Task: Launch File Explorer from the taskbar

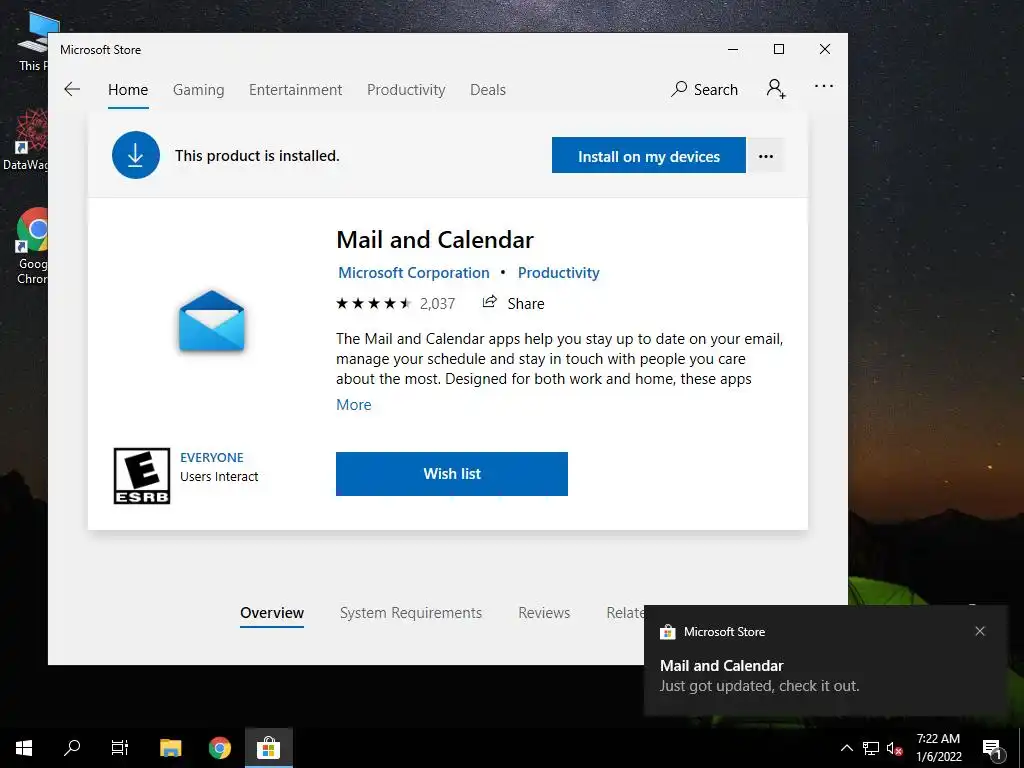Action: (170, 748)
